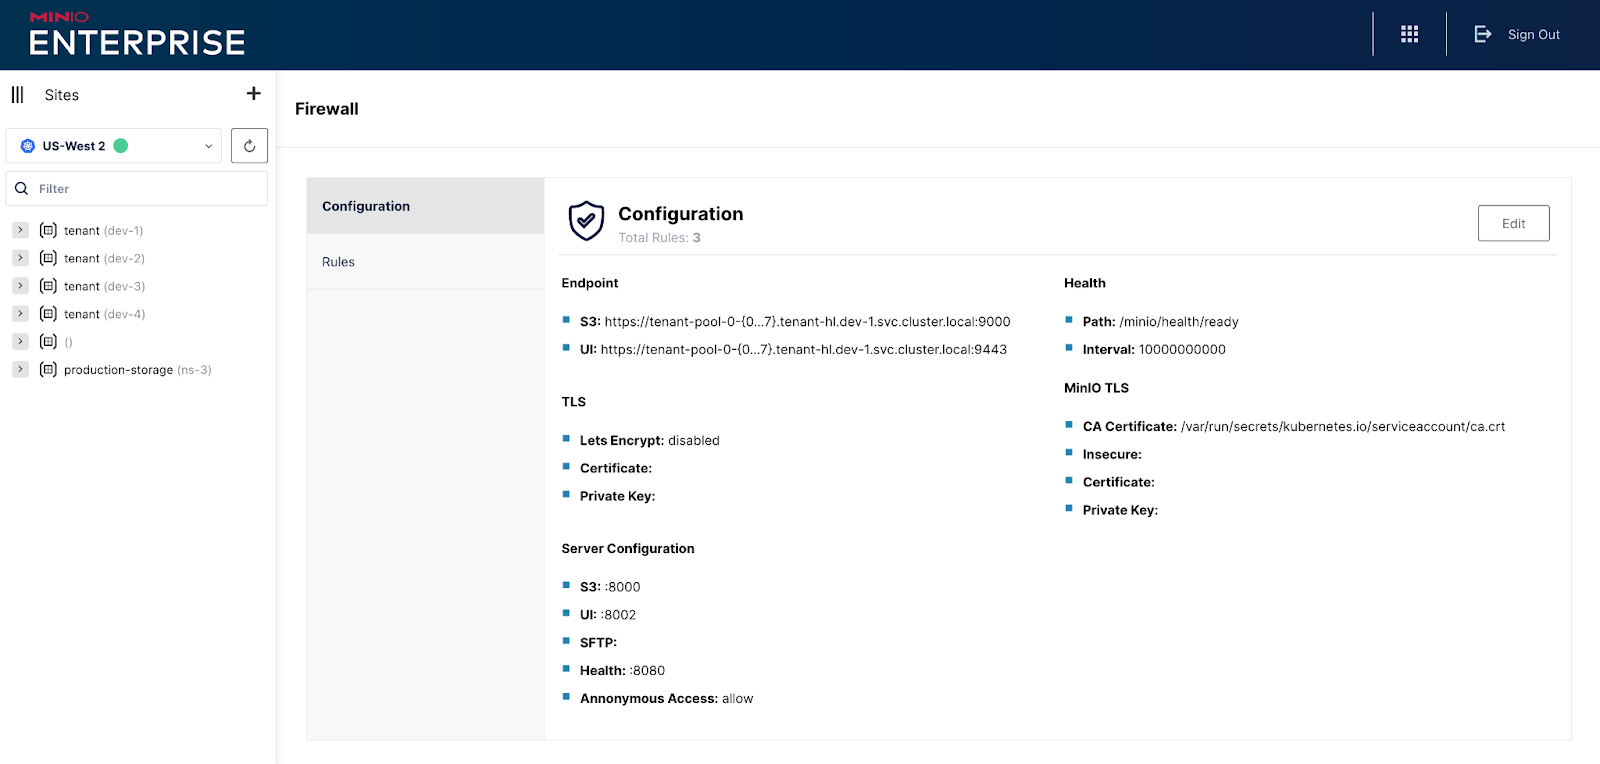Add a new site with plus icon
Image resolution: width=1600 pixels, height=764 pixels.
click(254, 93)
